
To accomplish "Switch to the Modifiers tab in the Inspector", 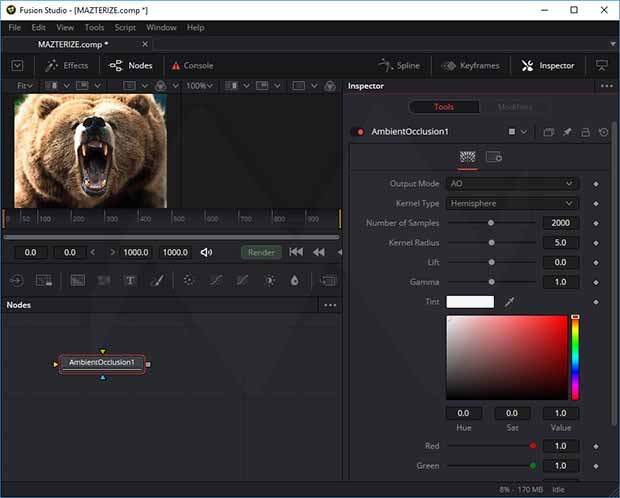I will click(x=515, y=107).
